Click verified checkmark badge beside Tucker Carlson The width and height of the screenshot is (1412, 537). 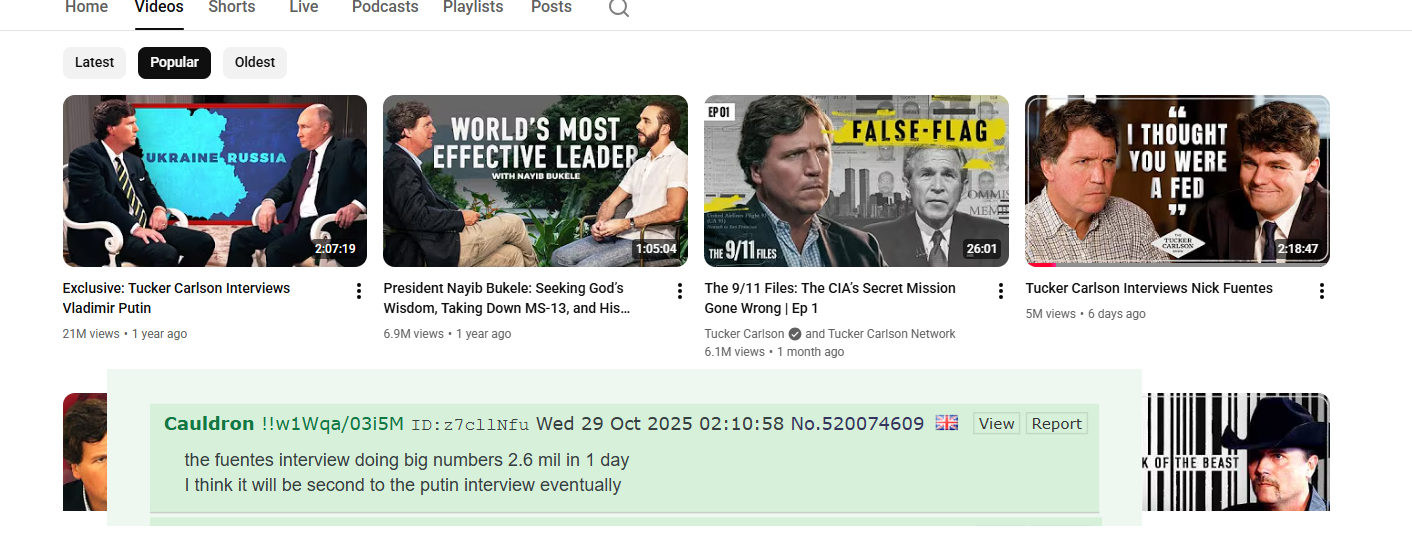coord(795,334)
